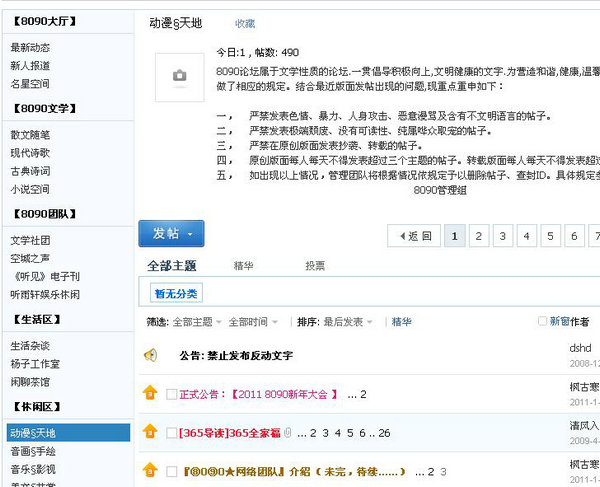This screenshot has width=600, height=487.
Task: Open 最新动态 in sidebar
Action: pos(30,47)
